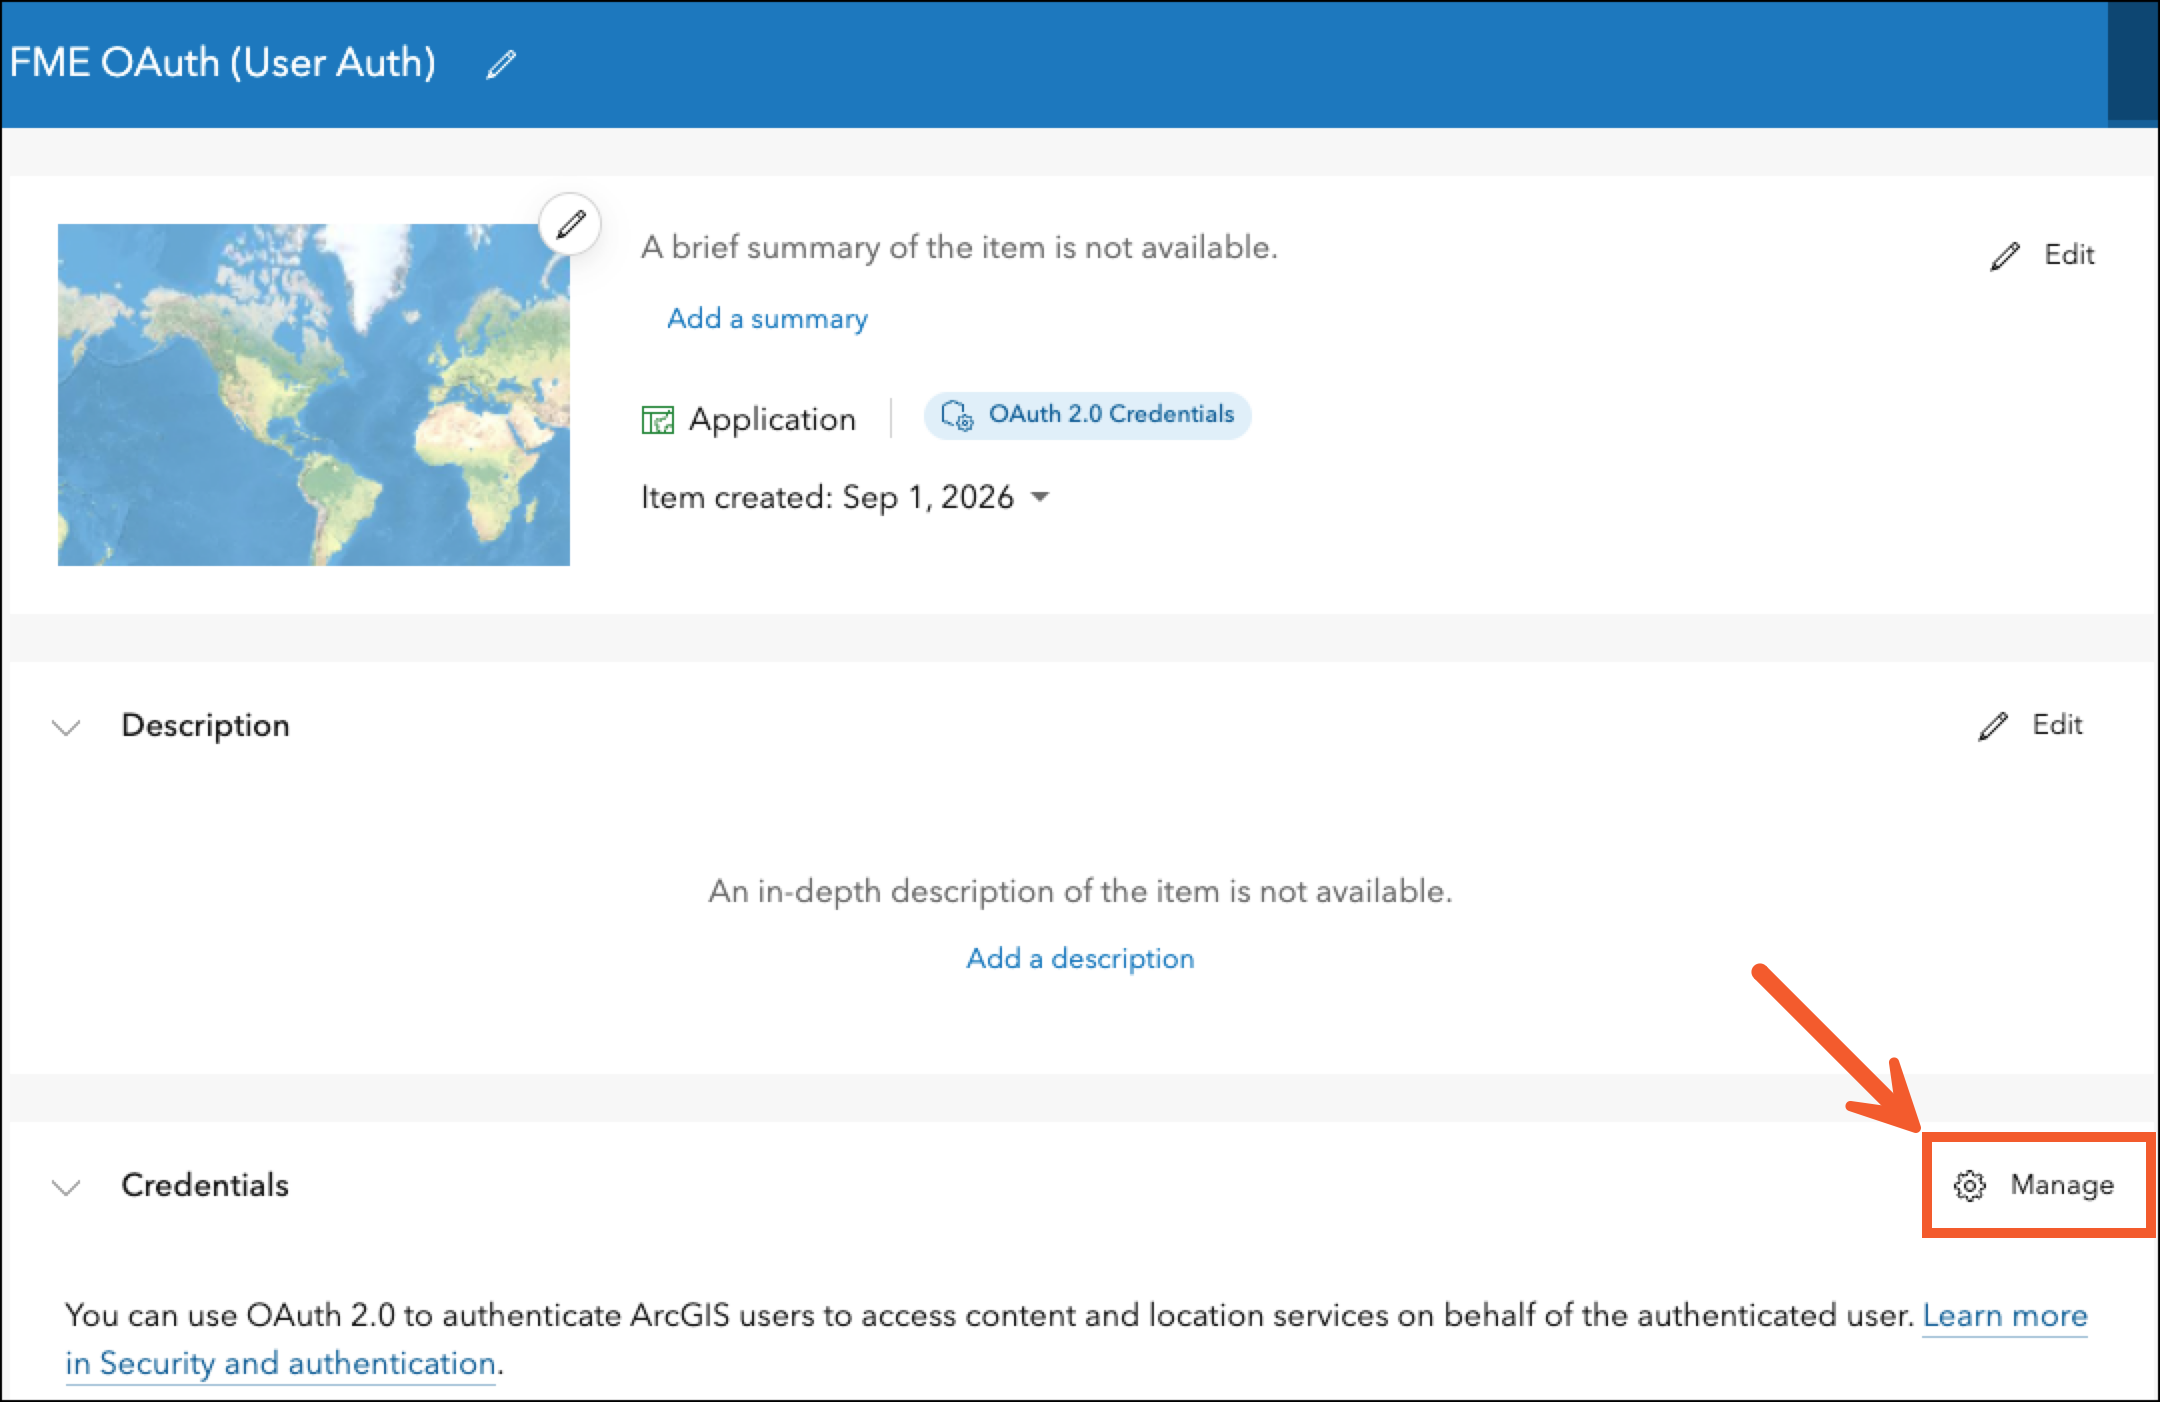Click the Manage credentials button

tap(2036, 1186)
